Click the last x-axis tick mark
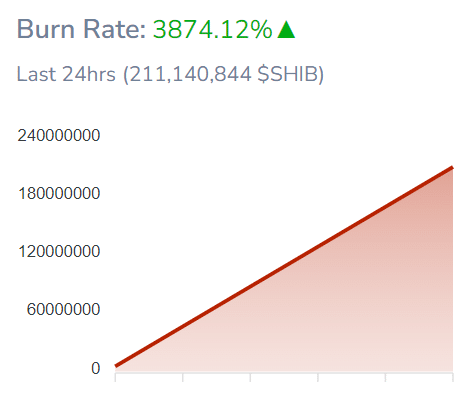Screen dimensions: 475x397 453,377
